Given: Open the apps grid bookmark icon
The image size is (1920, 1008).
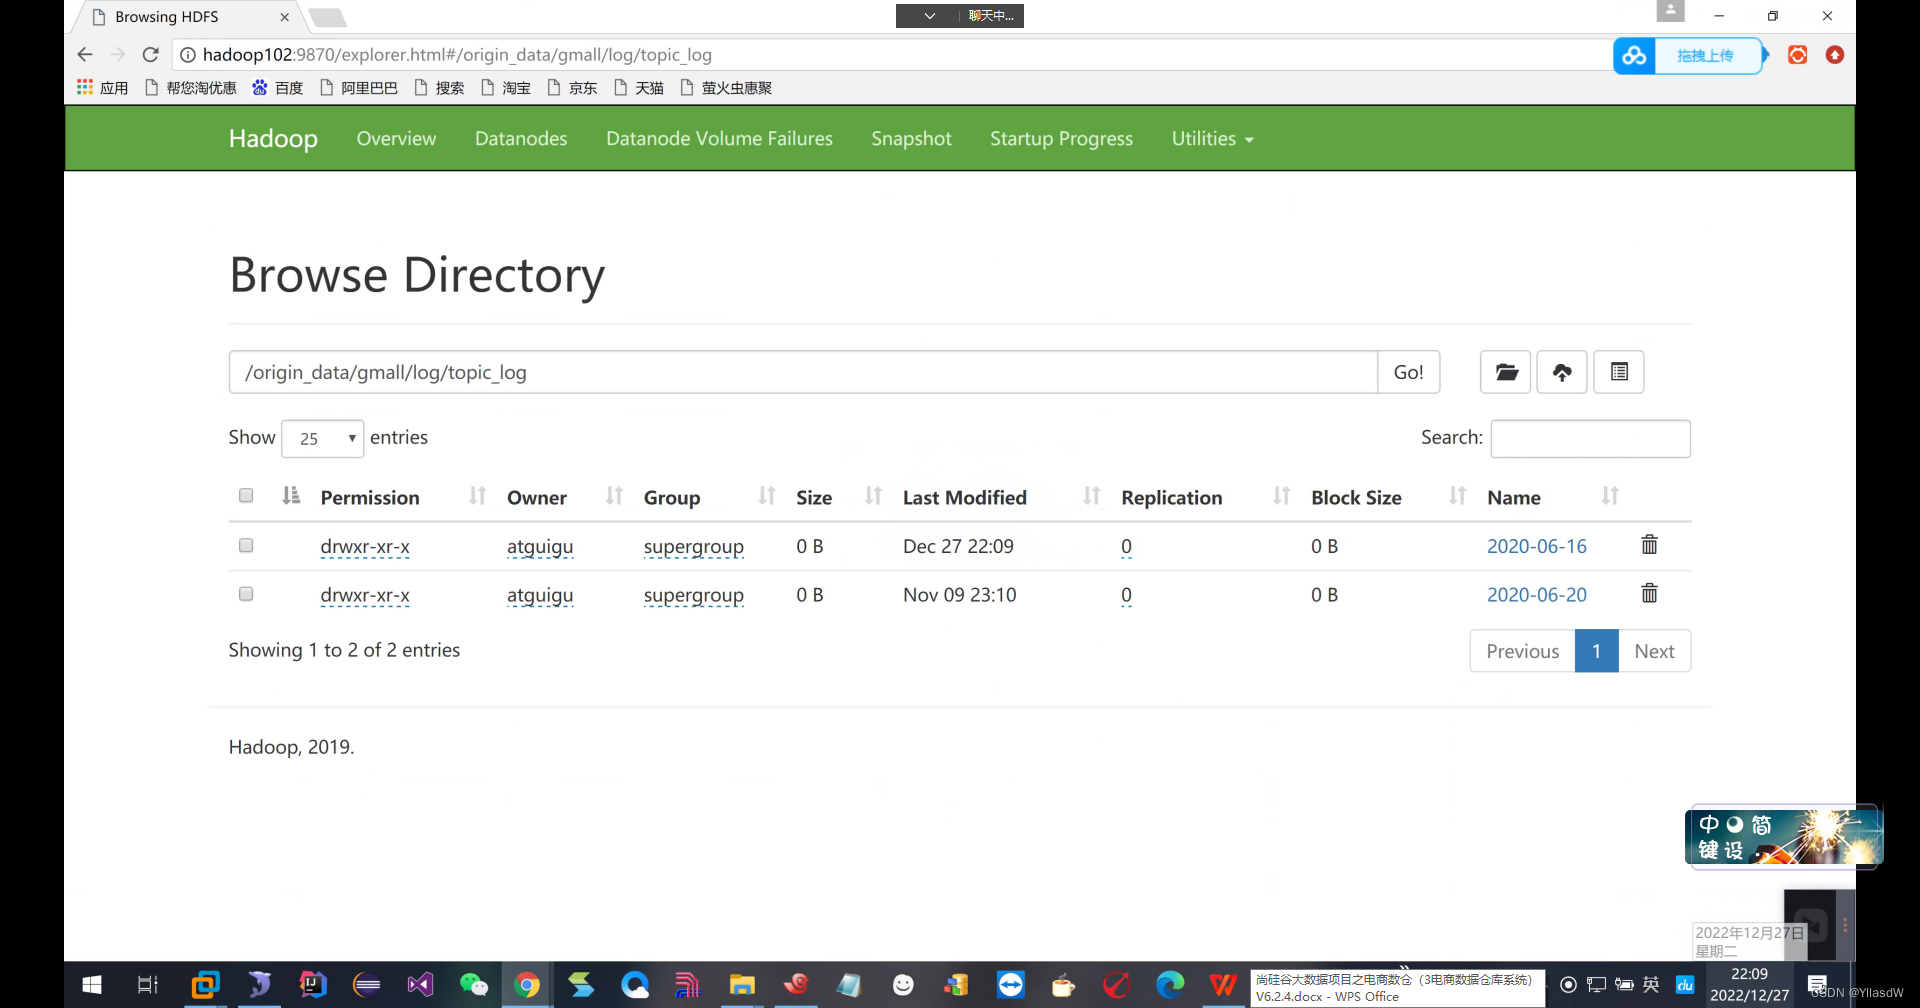Looking at the screenshot, I should pos(85,88).
